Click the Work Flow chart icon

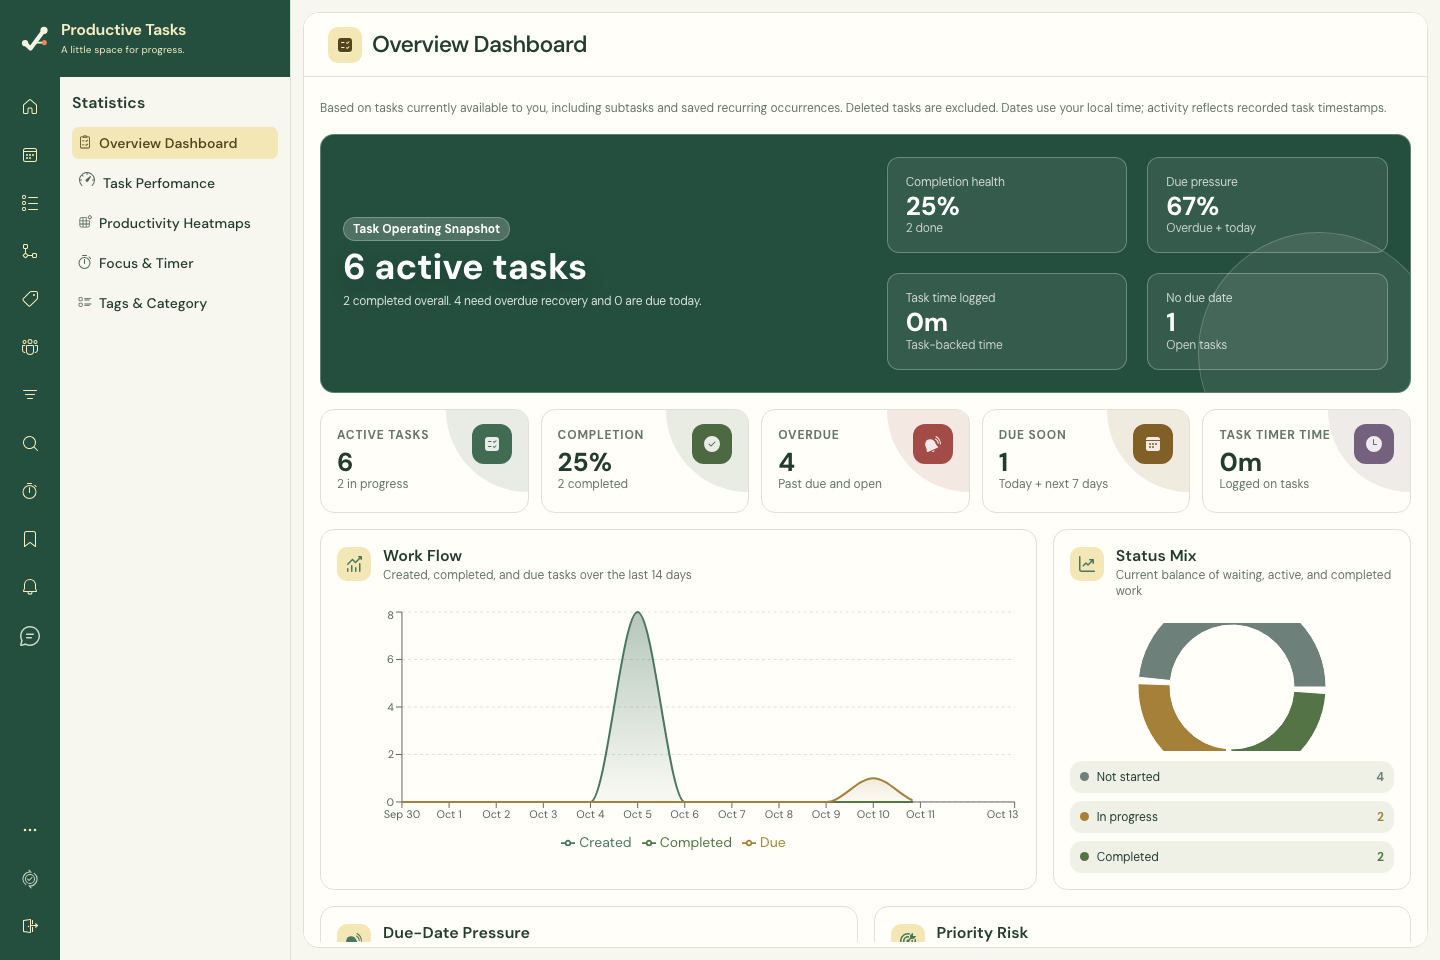tap(354, 564)
